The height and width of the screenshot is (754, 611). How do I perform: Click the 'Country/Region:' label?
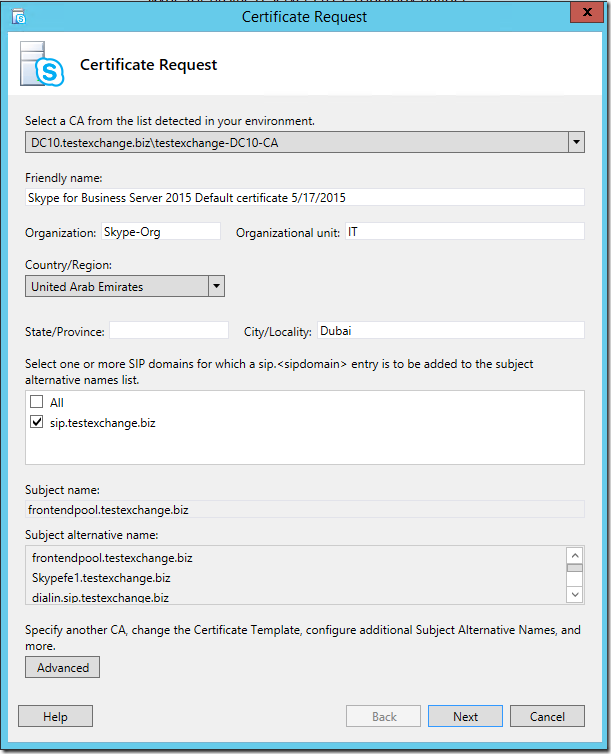[68, 265]
